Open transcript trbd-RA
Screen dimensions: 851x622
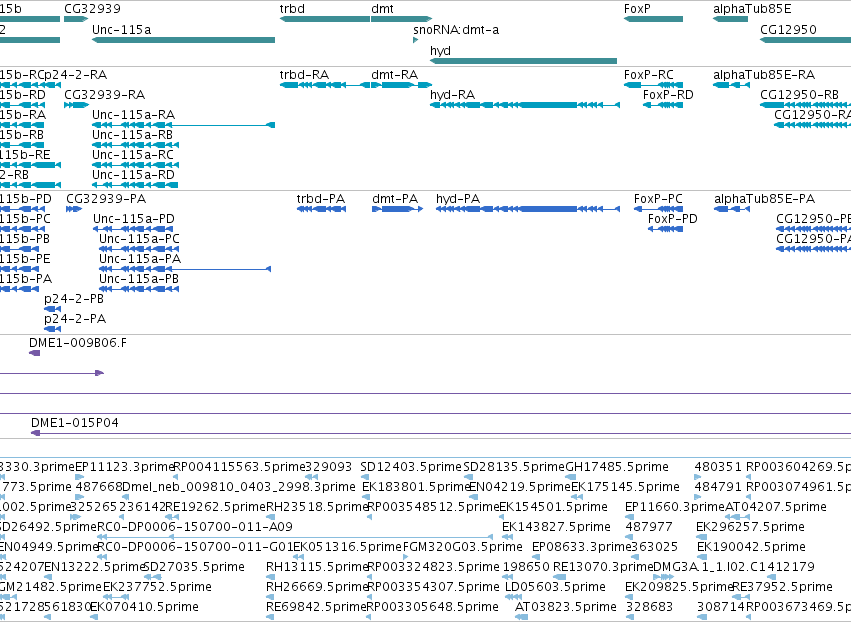pos(304,74)
